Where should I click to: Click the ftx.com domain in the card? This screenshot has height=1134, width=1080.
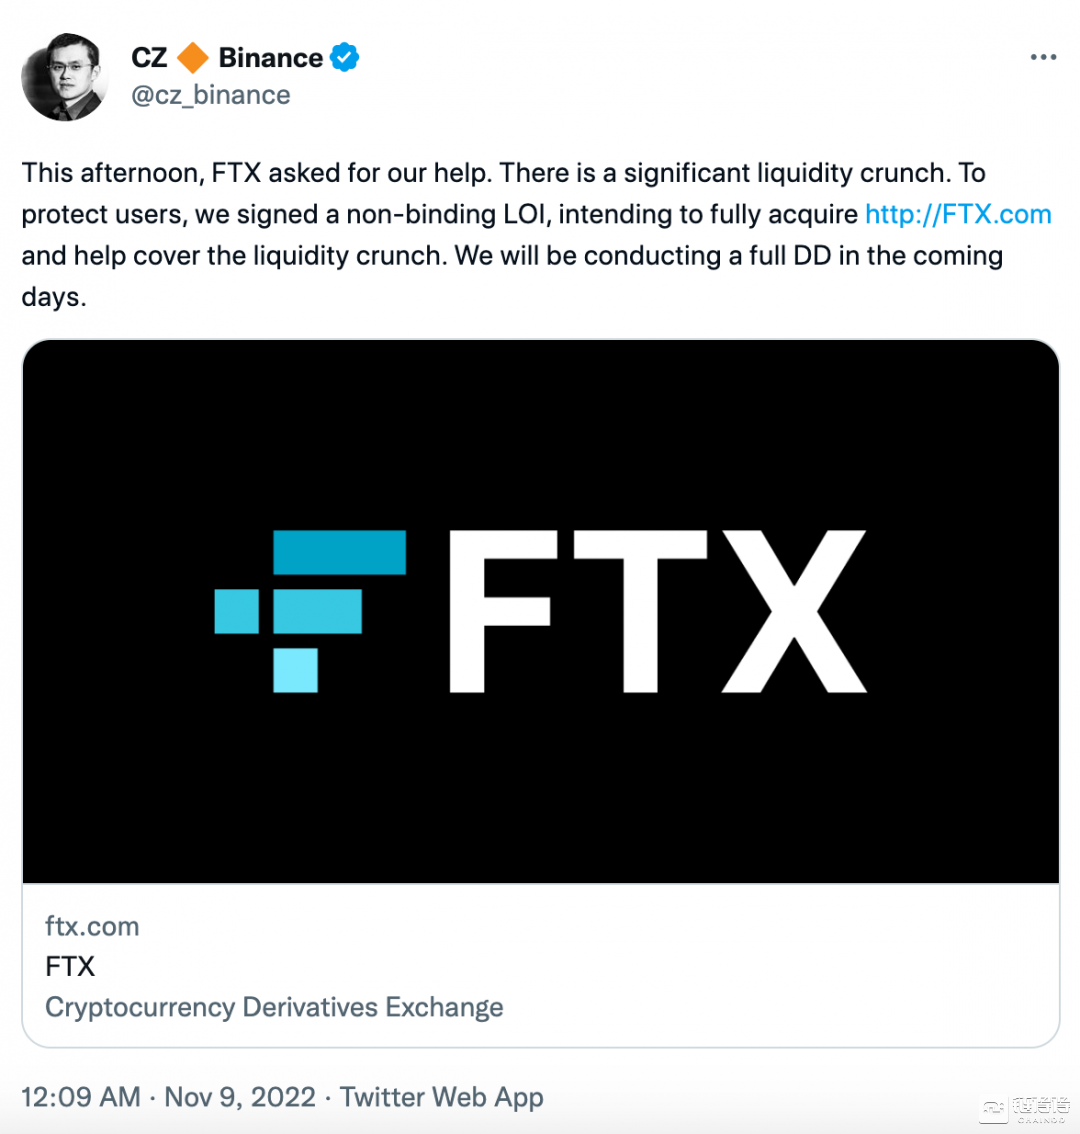point(92,926)
